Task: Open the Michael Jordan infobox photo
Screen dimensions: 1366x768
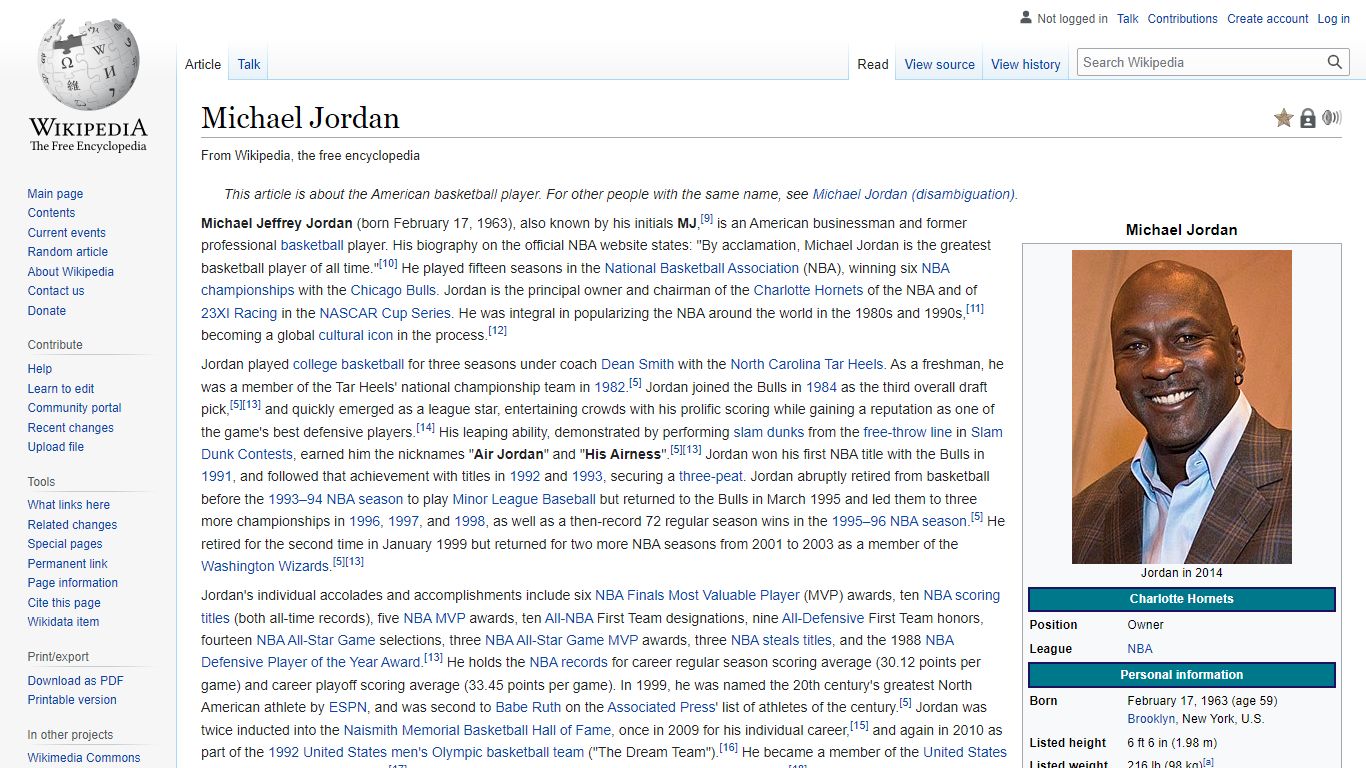Action: click(1182, 407)
